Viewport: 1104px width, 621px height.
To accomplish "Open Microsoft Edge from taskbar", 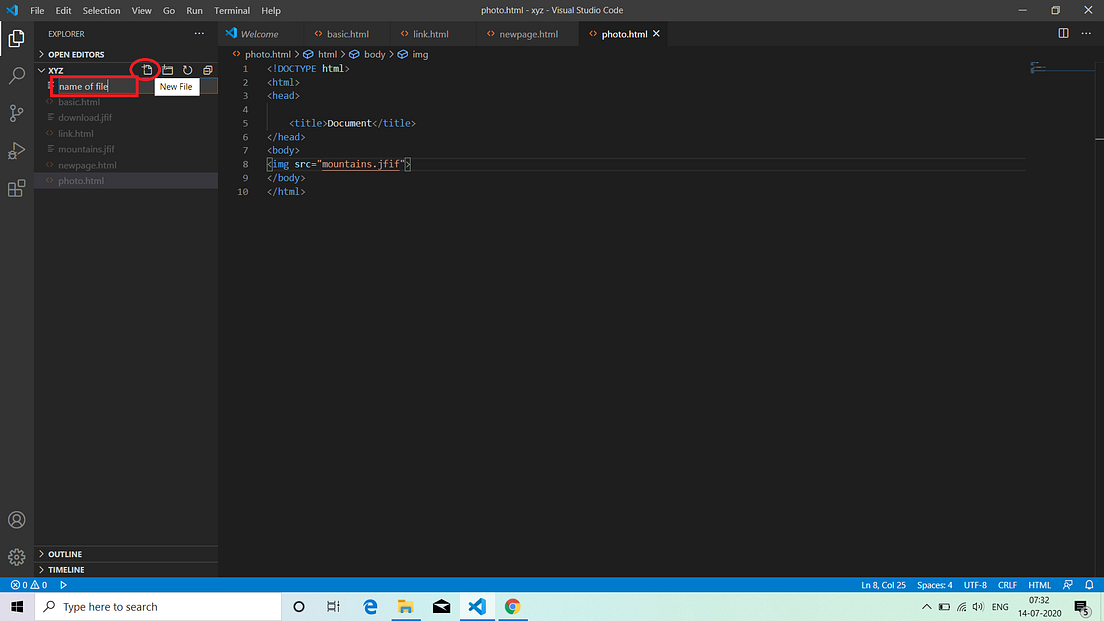I will point(370,606).
